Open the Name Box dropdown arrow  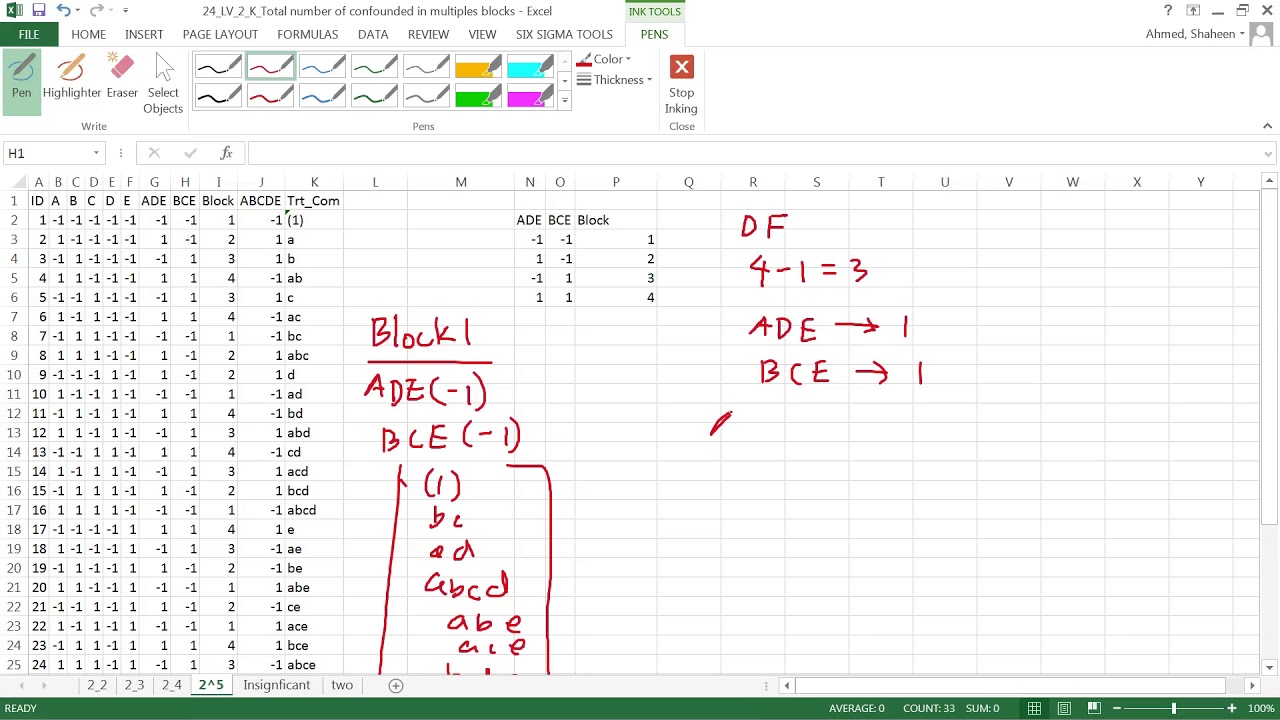pos(96,153)
